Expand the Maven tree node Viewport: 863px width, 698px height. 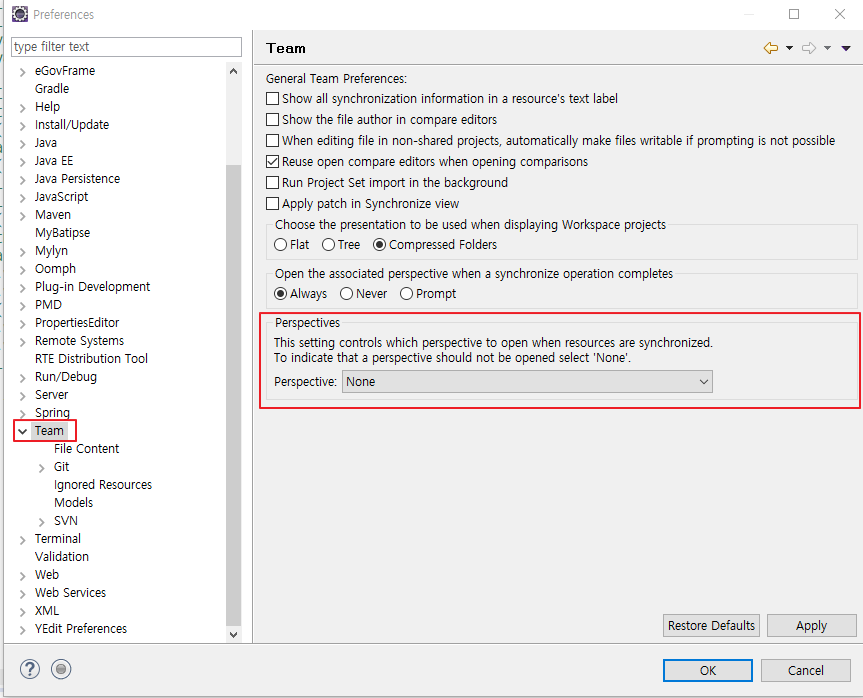[x=23, y=216]
